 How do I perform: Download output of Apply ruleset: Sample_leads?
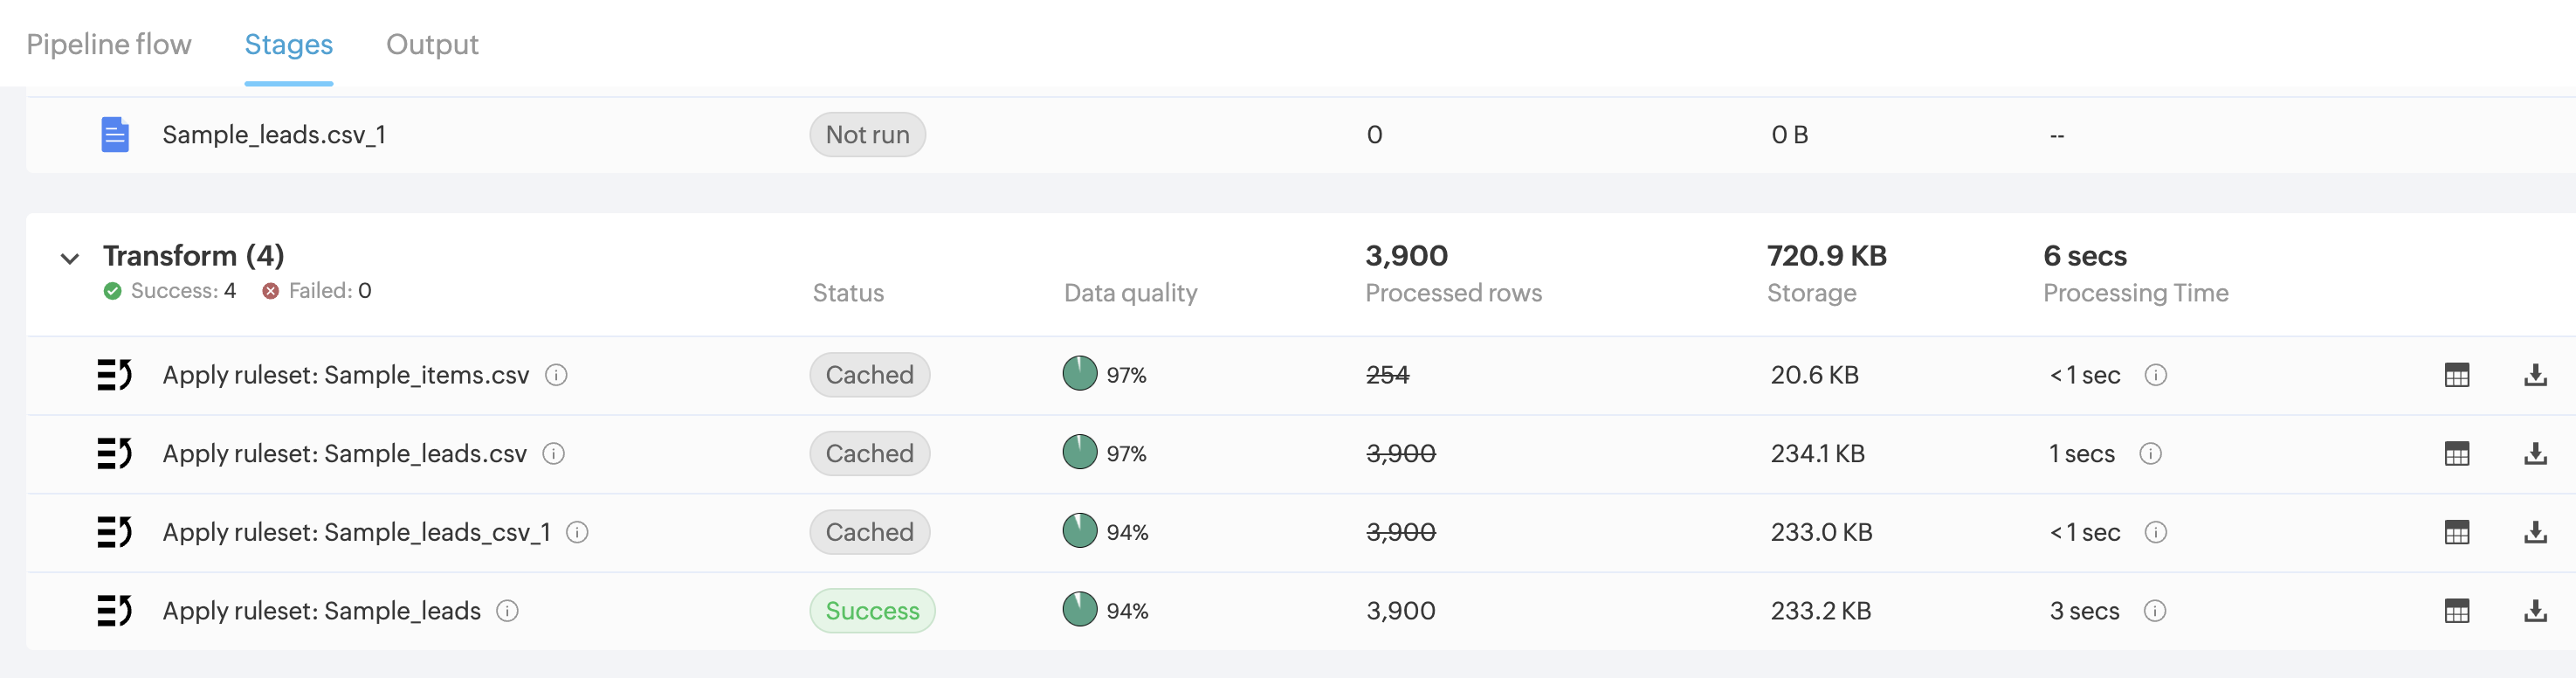[2534, 611]
